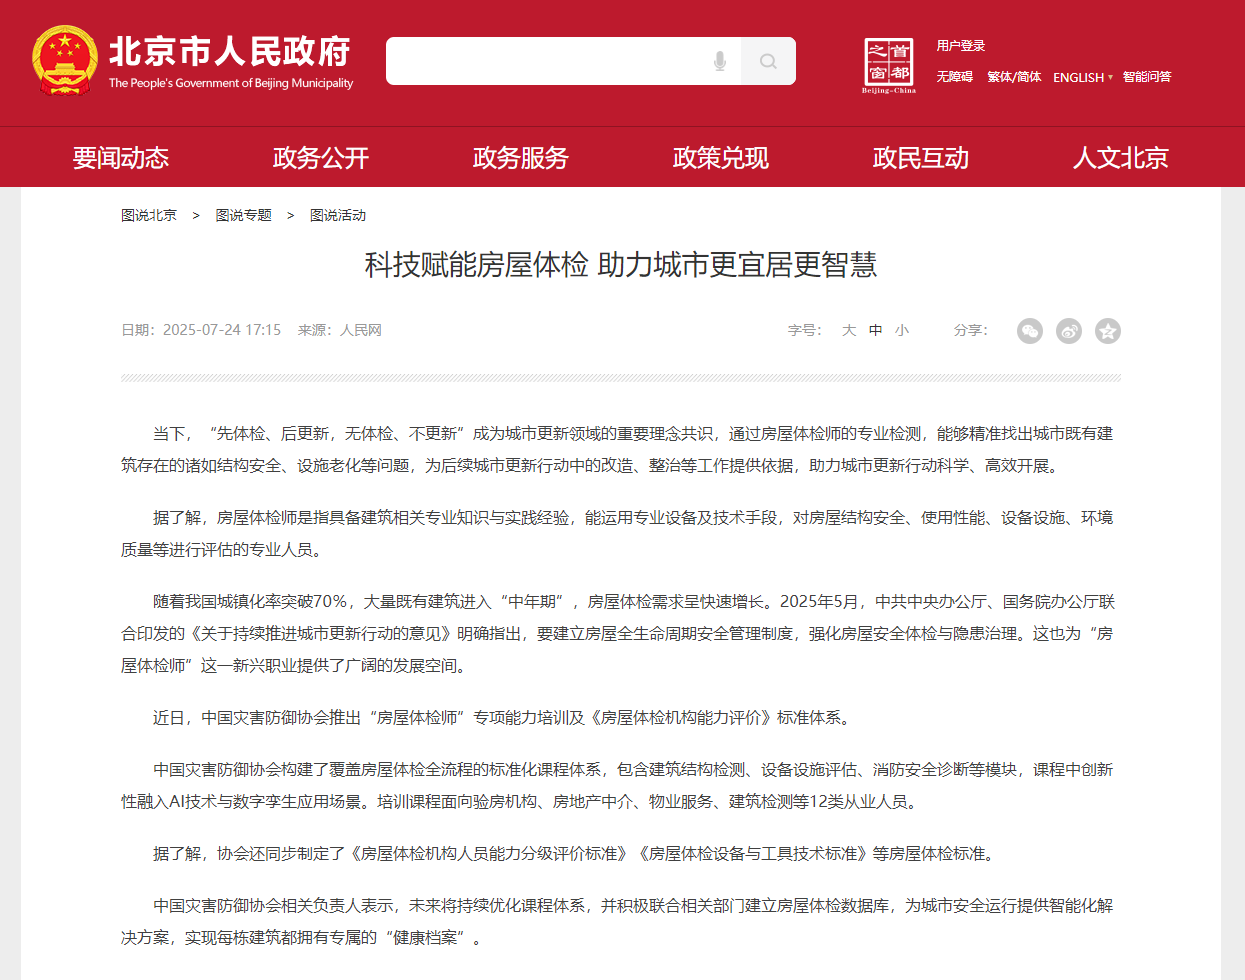The image size is (1245, 980).
Task: Click the 用户登录 login link
Action: 960,45
